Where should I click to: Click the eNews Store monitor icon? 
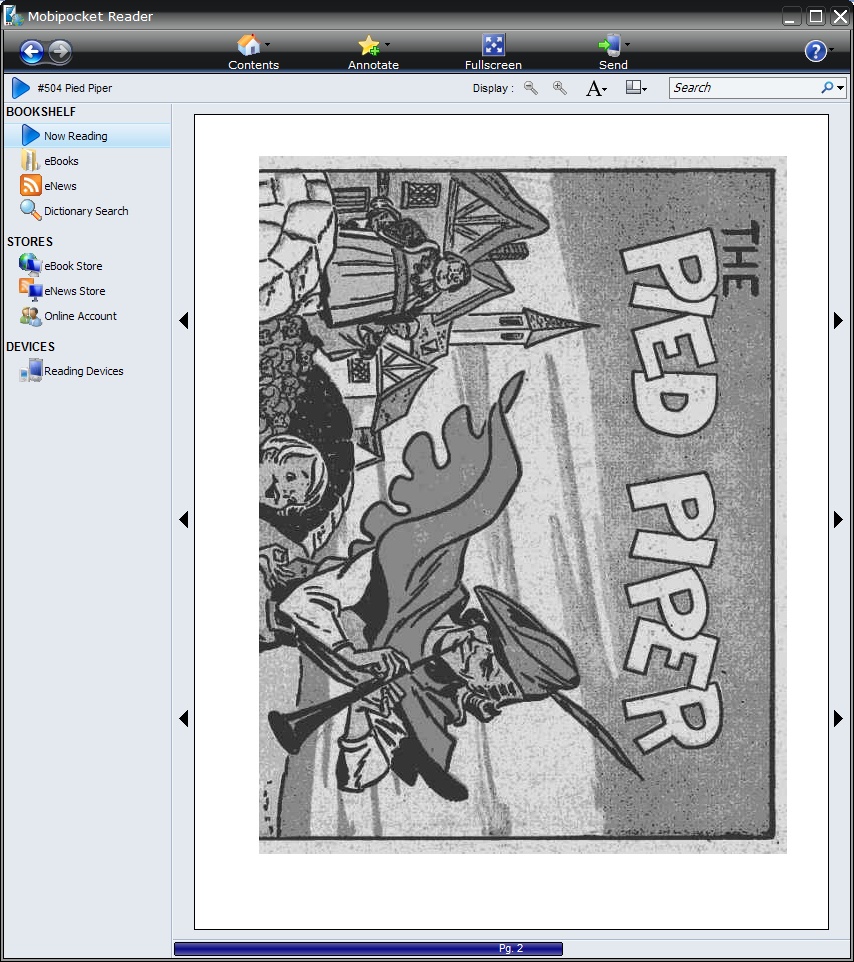30,290
